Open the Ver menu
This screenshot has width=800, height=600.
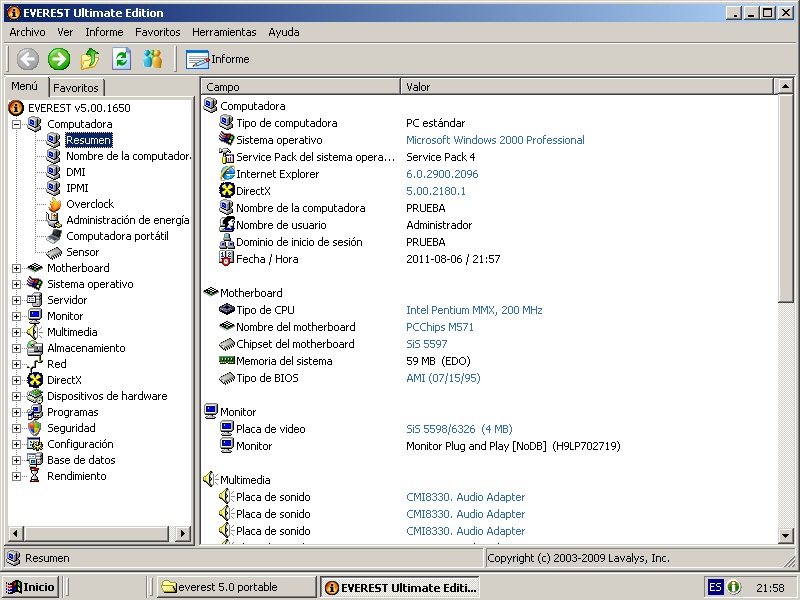(65, 32)
